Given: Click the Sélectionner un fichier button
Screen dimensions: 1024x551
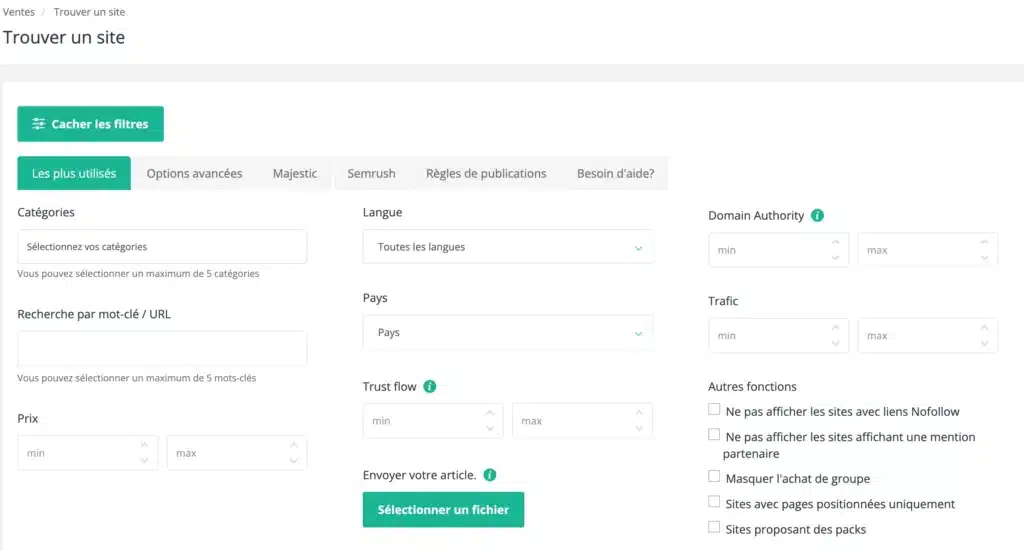Looking at the screenshot, I should [x=443, y=510].
